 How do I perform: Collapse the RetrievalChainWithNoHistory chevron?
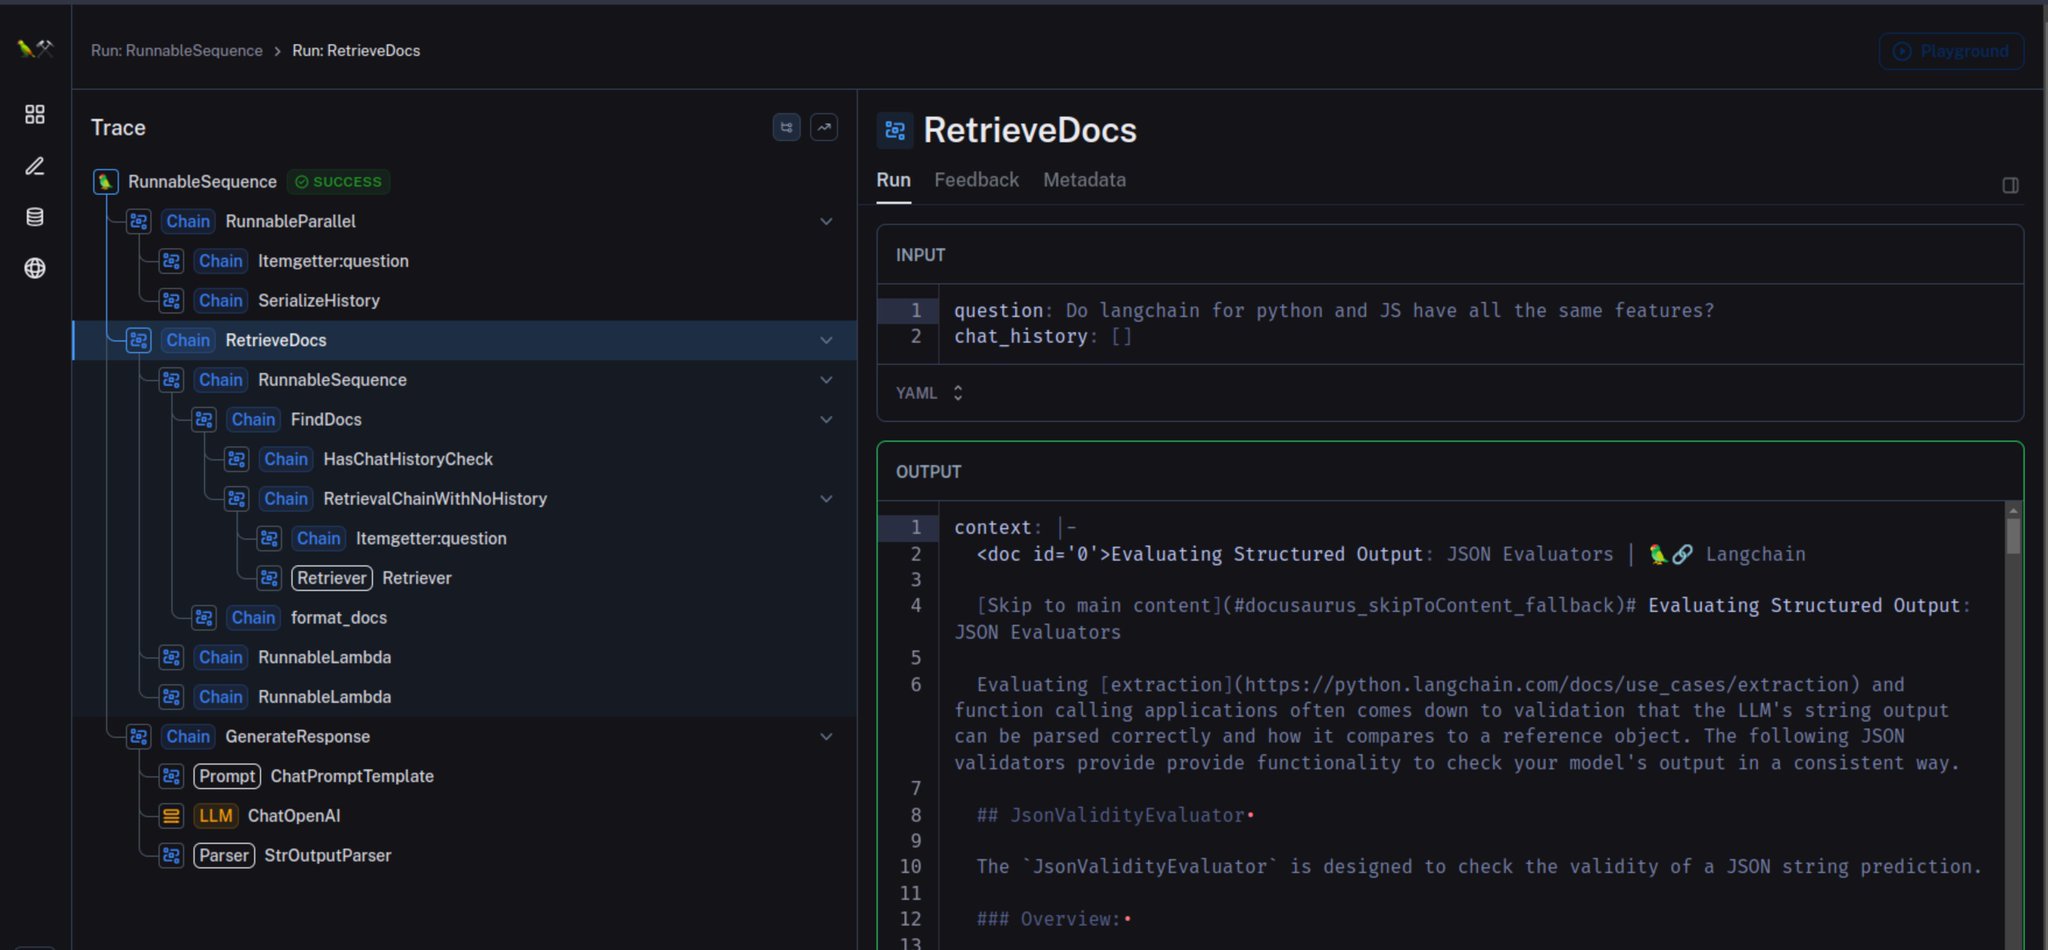826,498
